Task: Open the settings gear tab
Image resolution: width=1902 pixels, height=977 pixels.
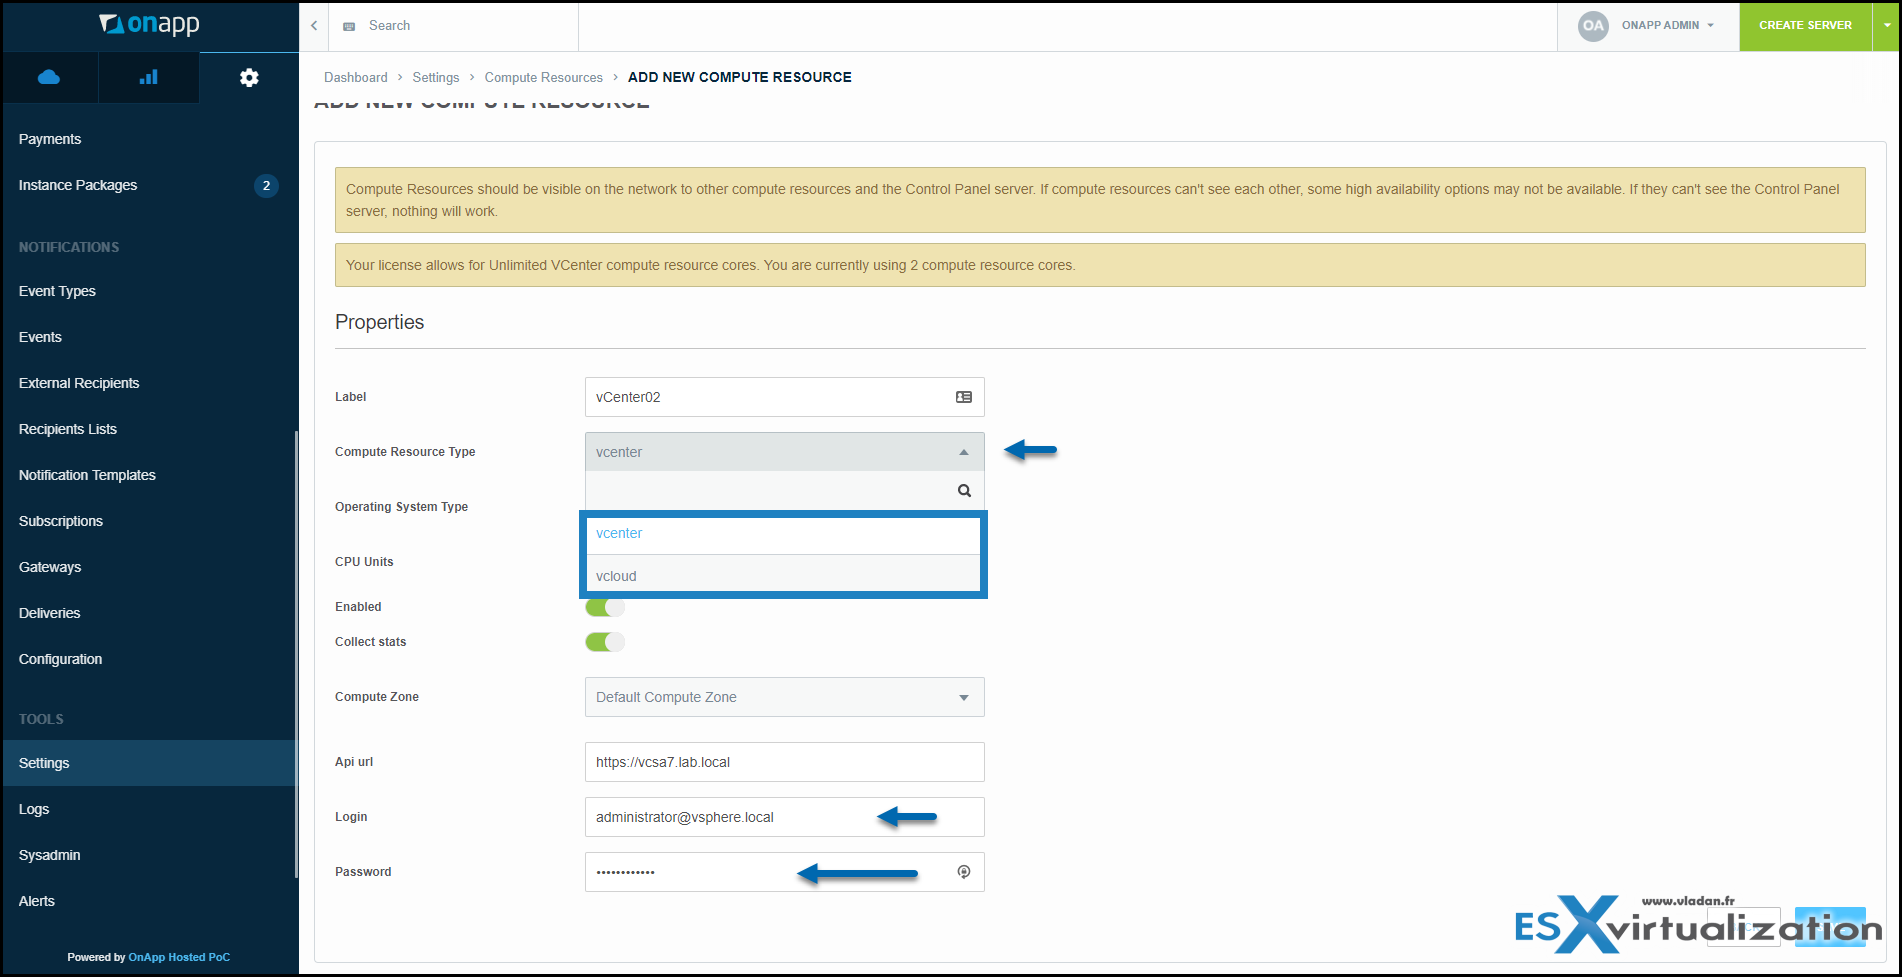Action: click(249, 77)
